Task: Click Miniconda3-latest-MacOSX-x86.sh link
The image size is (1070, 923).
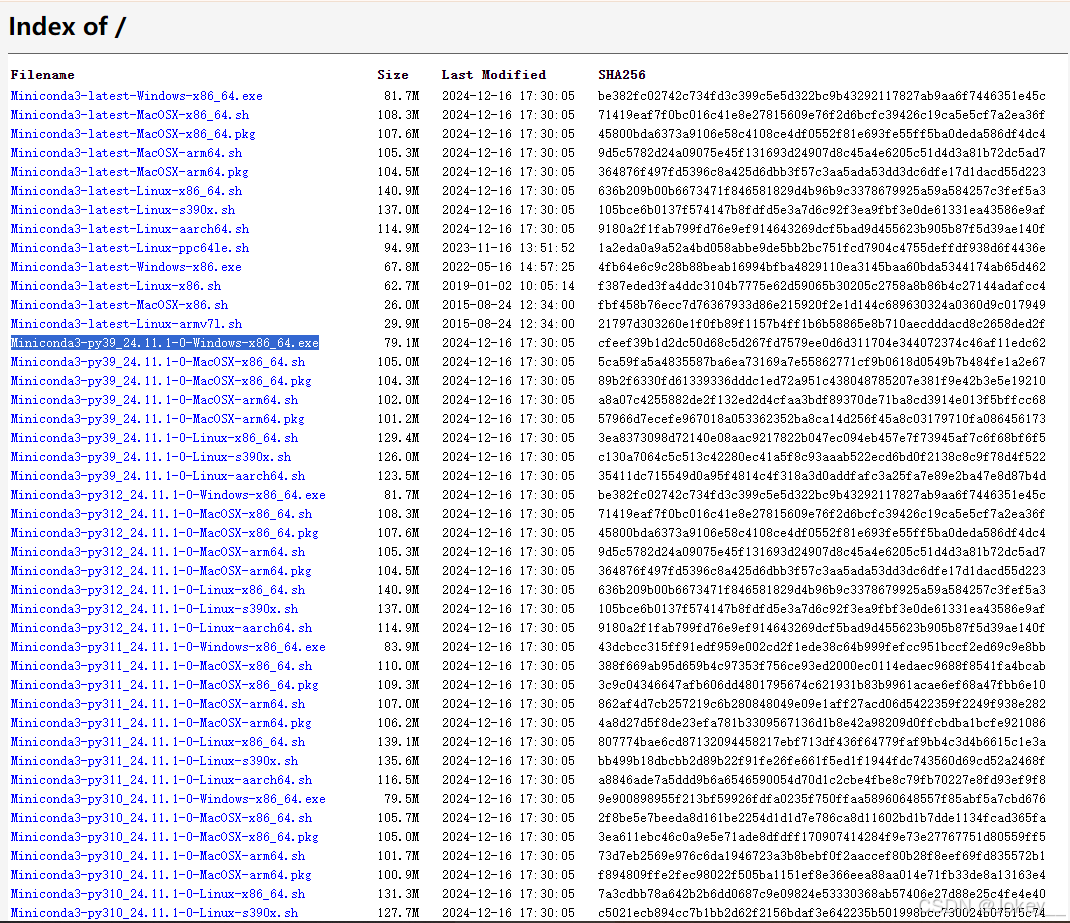Action: point(119,305)
